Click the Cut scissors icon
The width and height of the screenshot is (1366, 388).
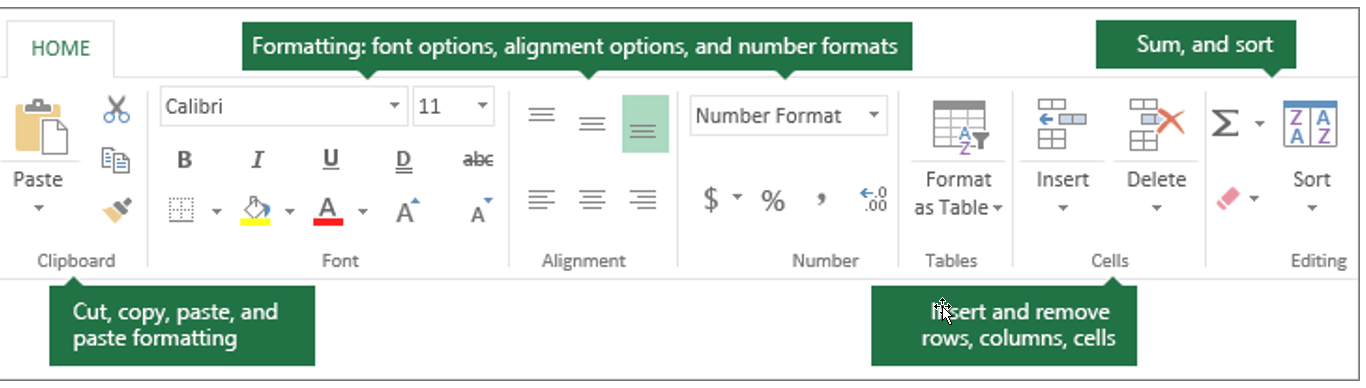pyautogui.click(x=117, y=109)
